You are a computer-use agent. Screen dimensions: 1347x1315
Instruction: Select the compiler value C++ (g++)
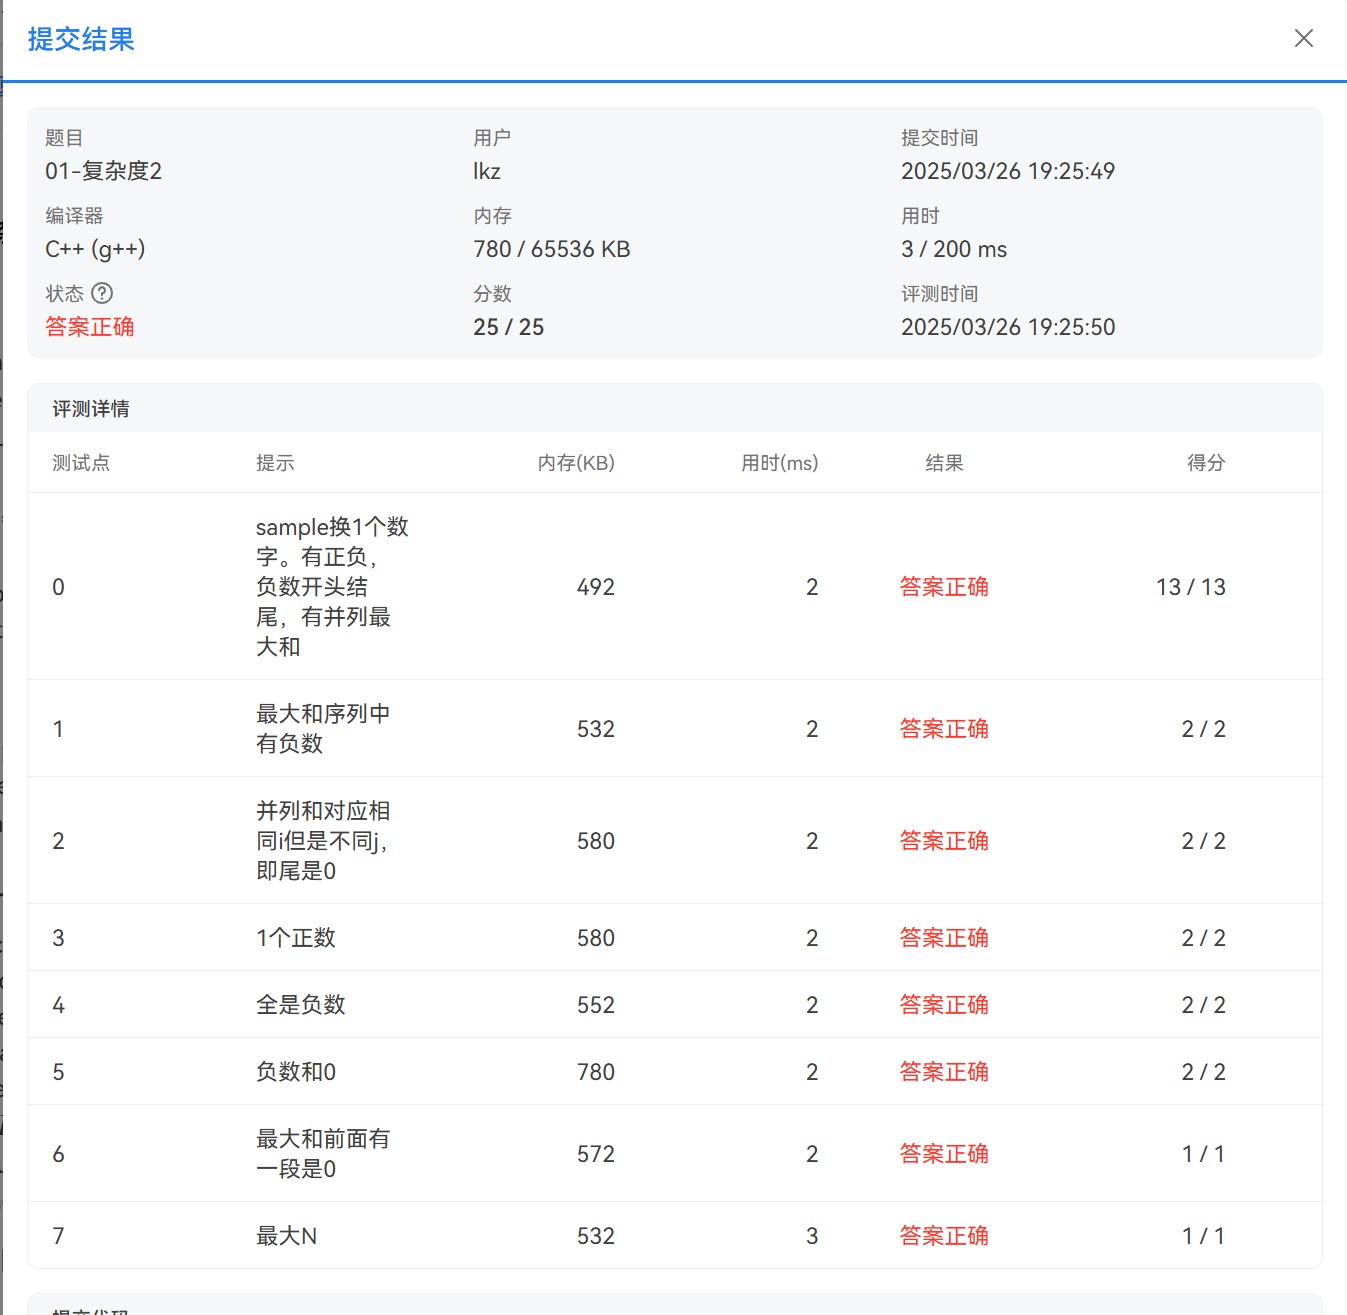coord(95,249)
